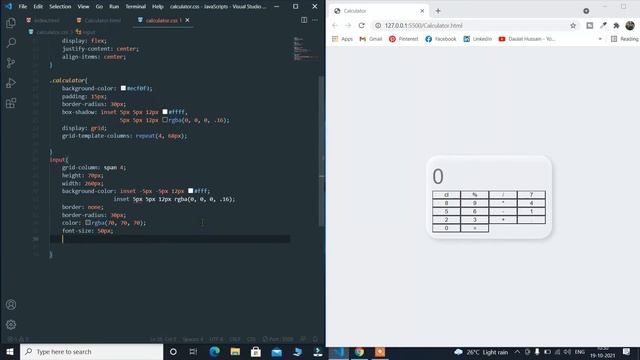Open the Windows Start menu
The height and width of the screenshot is (360, 640).
click(10, 351)
